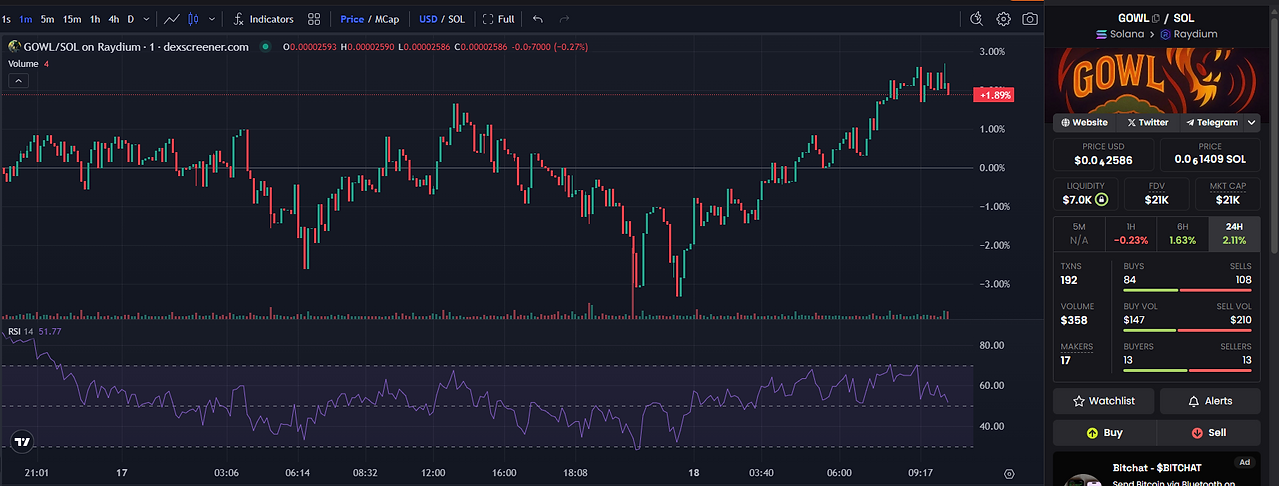Expand more social links chevron
The height and width of the screenshot is (486, 1279).
click(1250, 122)
